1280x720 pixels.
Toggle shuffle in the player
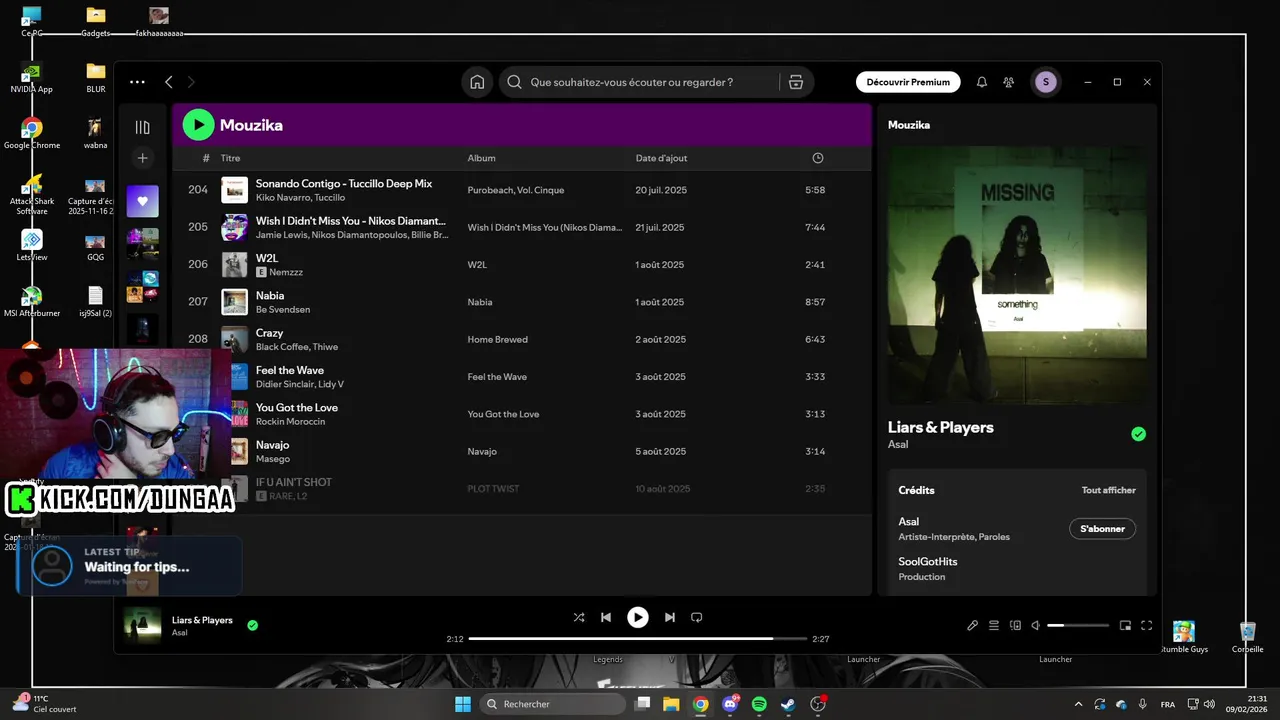(x=578, y=617)
